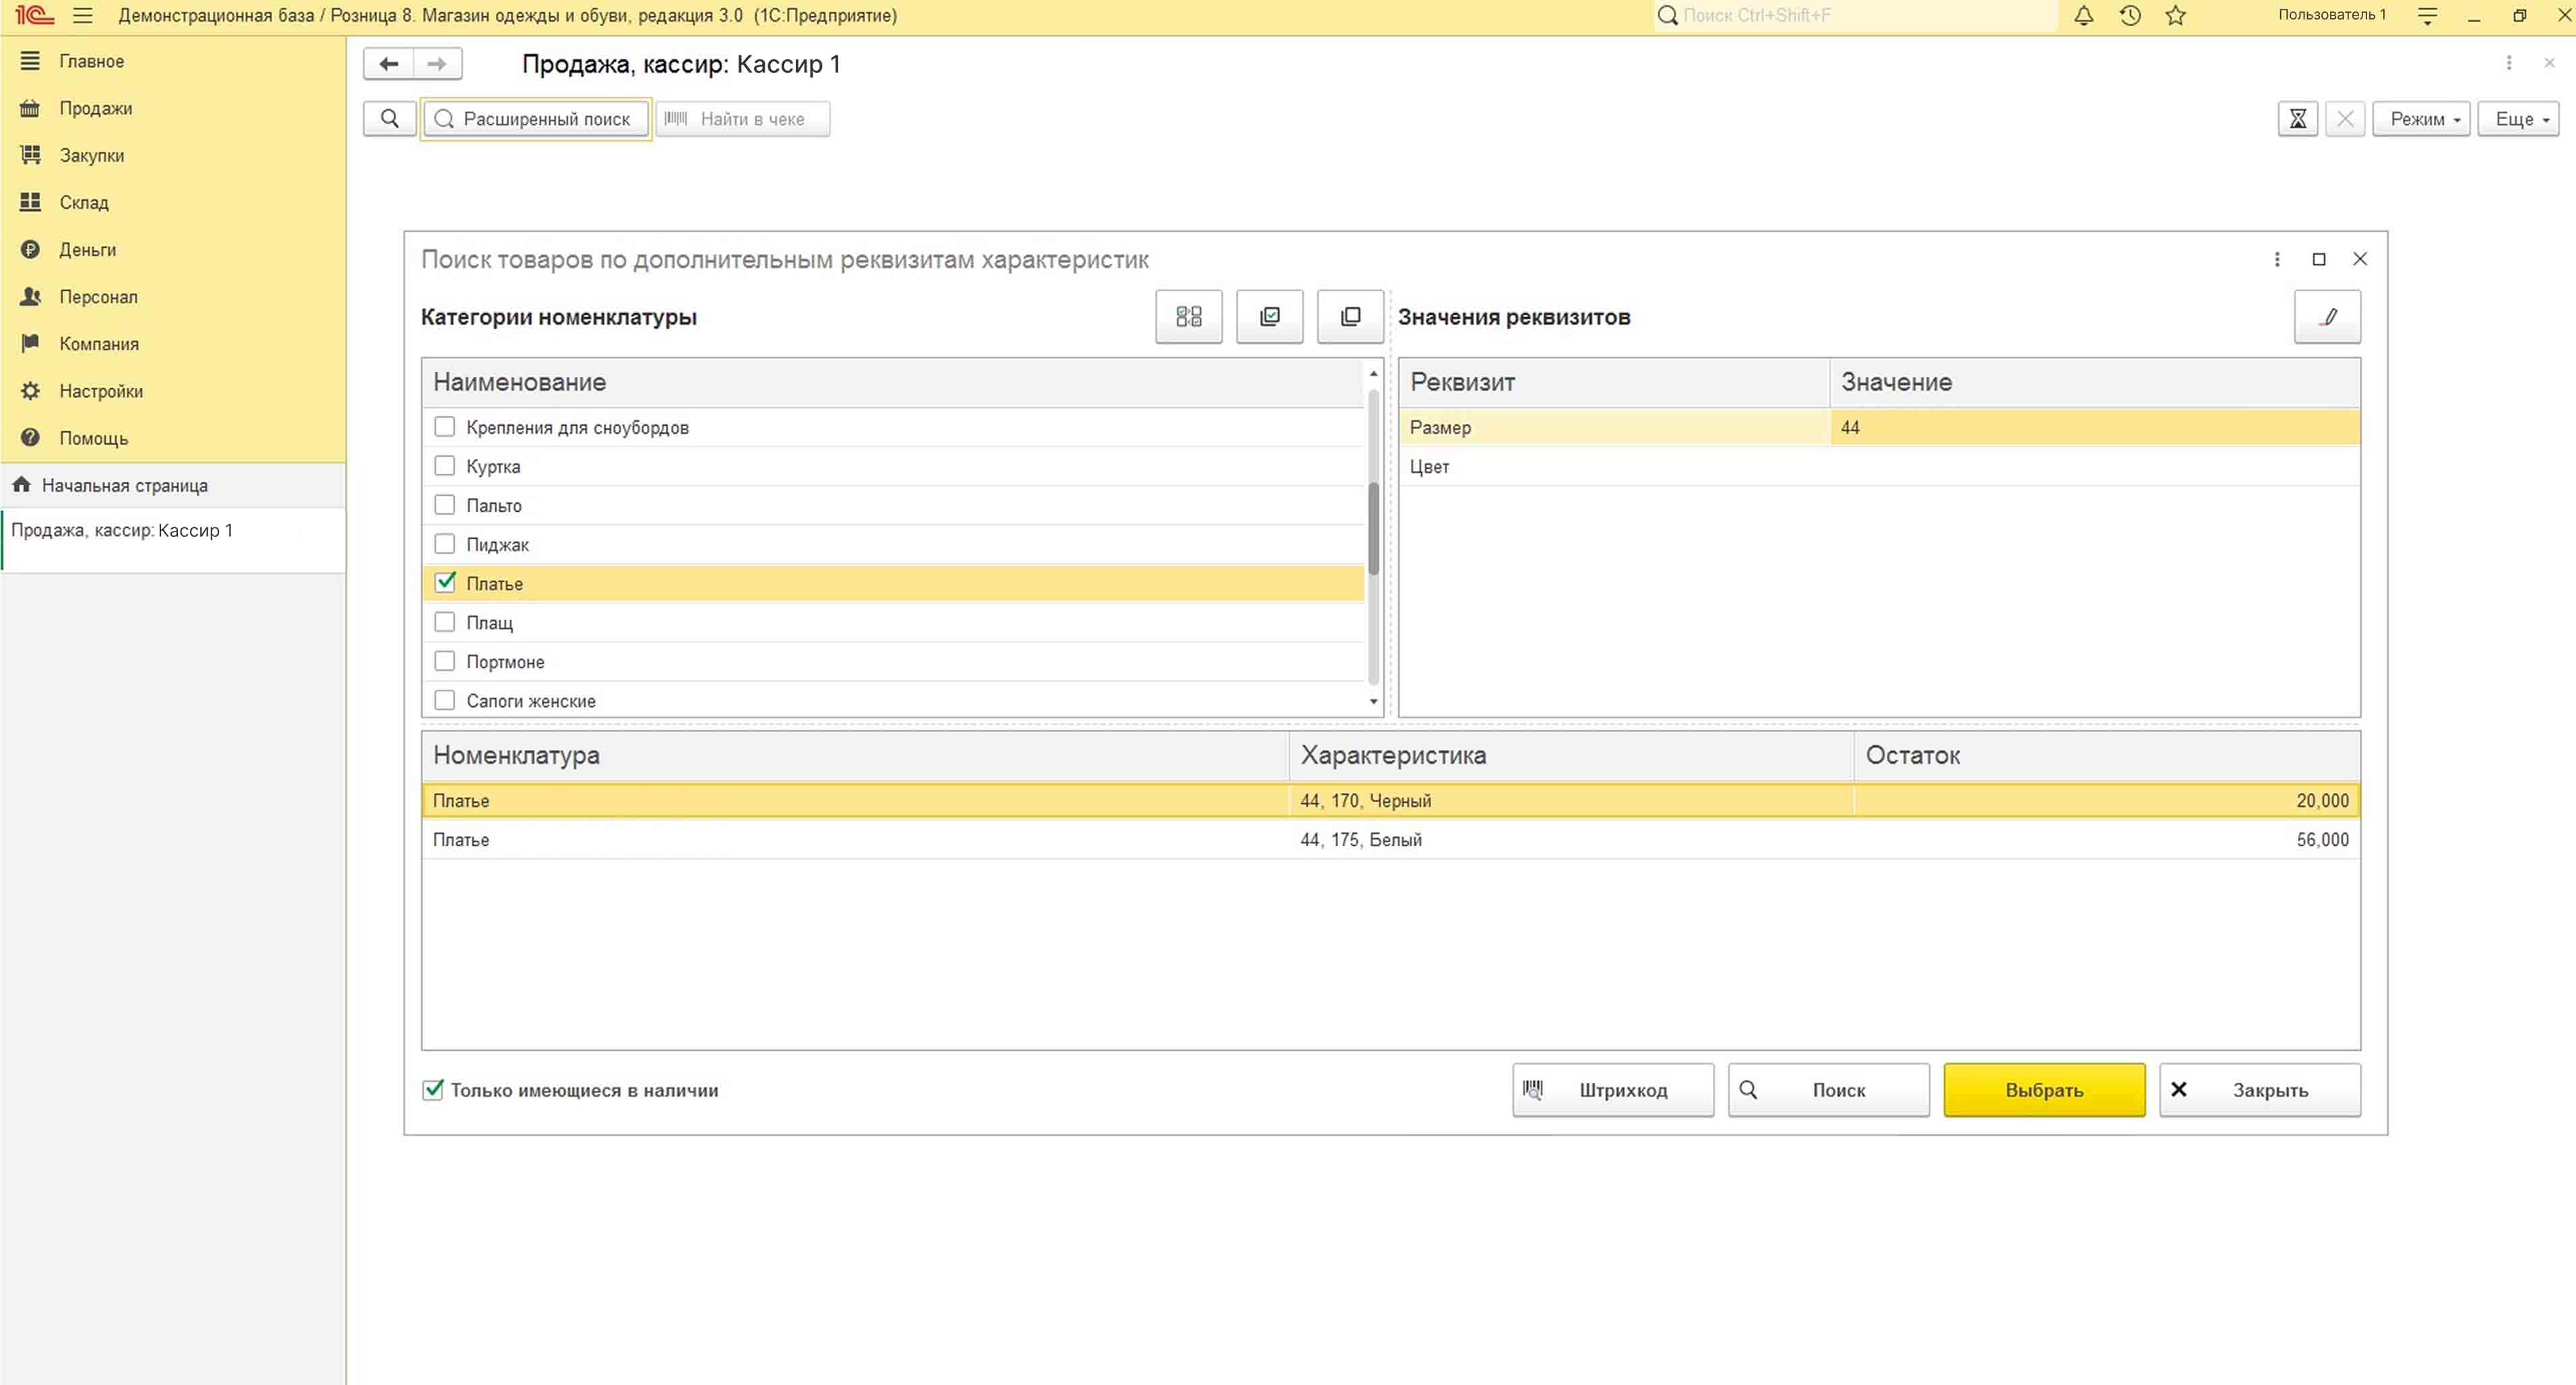Image resolution: width=2576 pixels, height=1385 pixels.
Task: Open the history clock icon
Action: [2129, 15]
